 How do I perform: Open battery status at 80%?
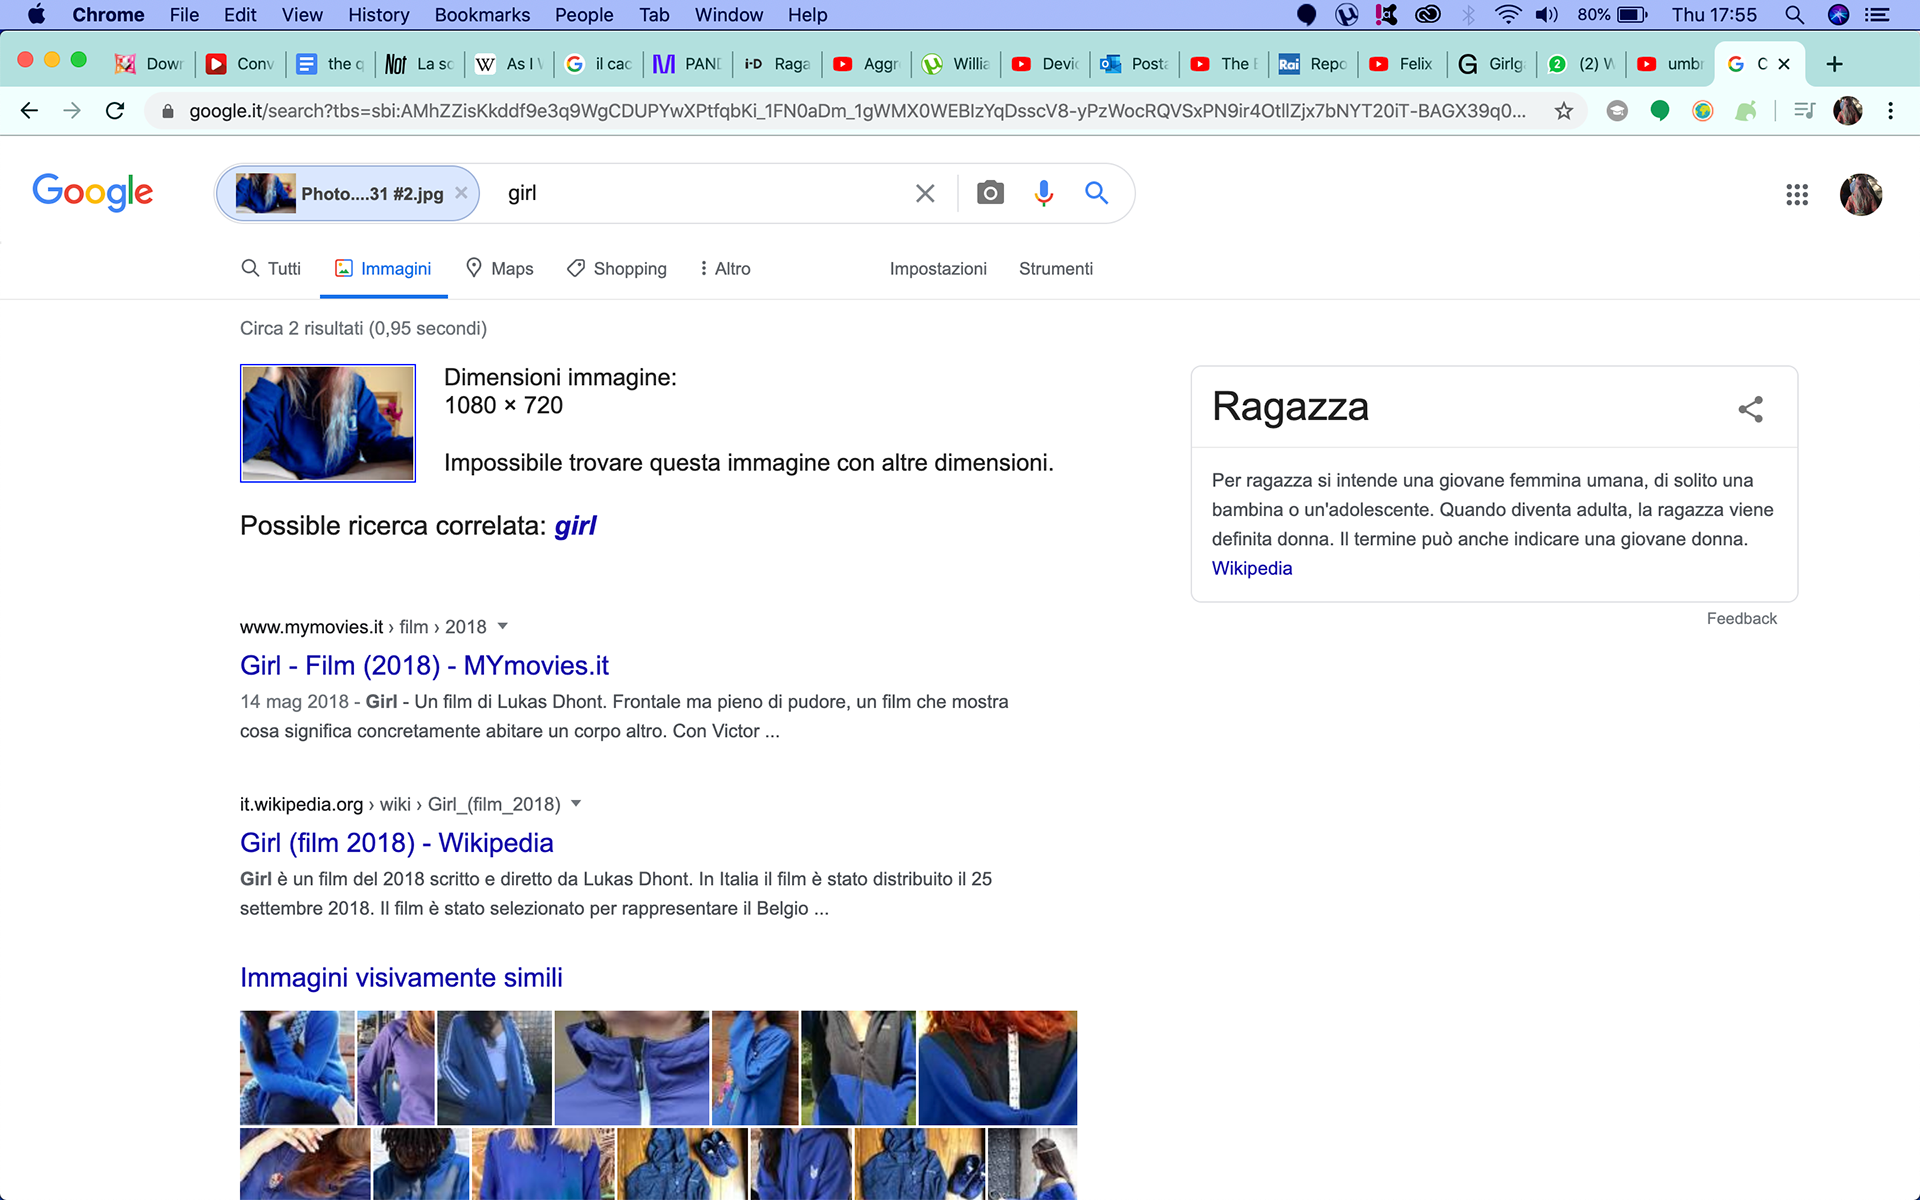pyautogui.click(x=1612, y=15)
